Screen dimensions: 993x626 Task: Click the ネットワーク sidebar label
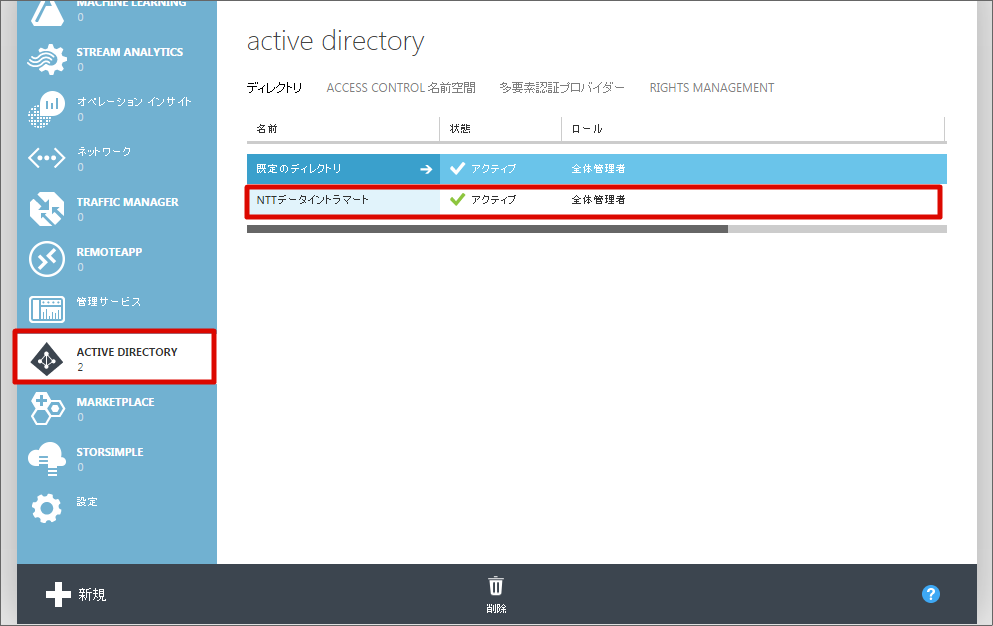(x=104, y=151)
